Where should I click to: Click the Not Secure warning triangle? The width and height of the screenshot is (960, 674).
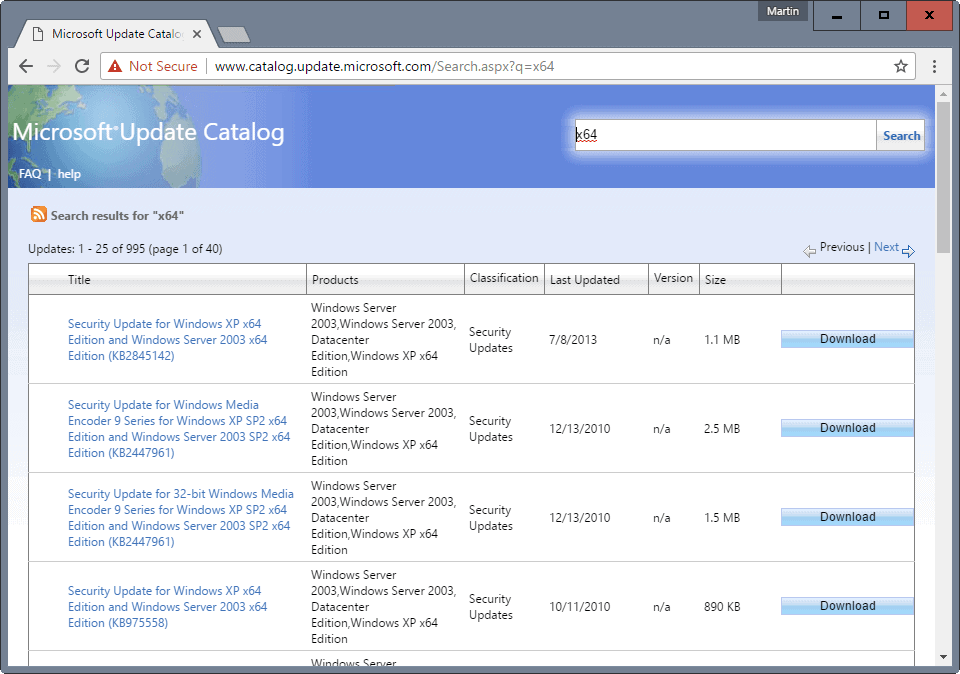(114, 66)
